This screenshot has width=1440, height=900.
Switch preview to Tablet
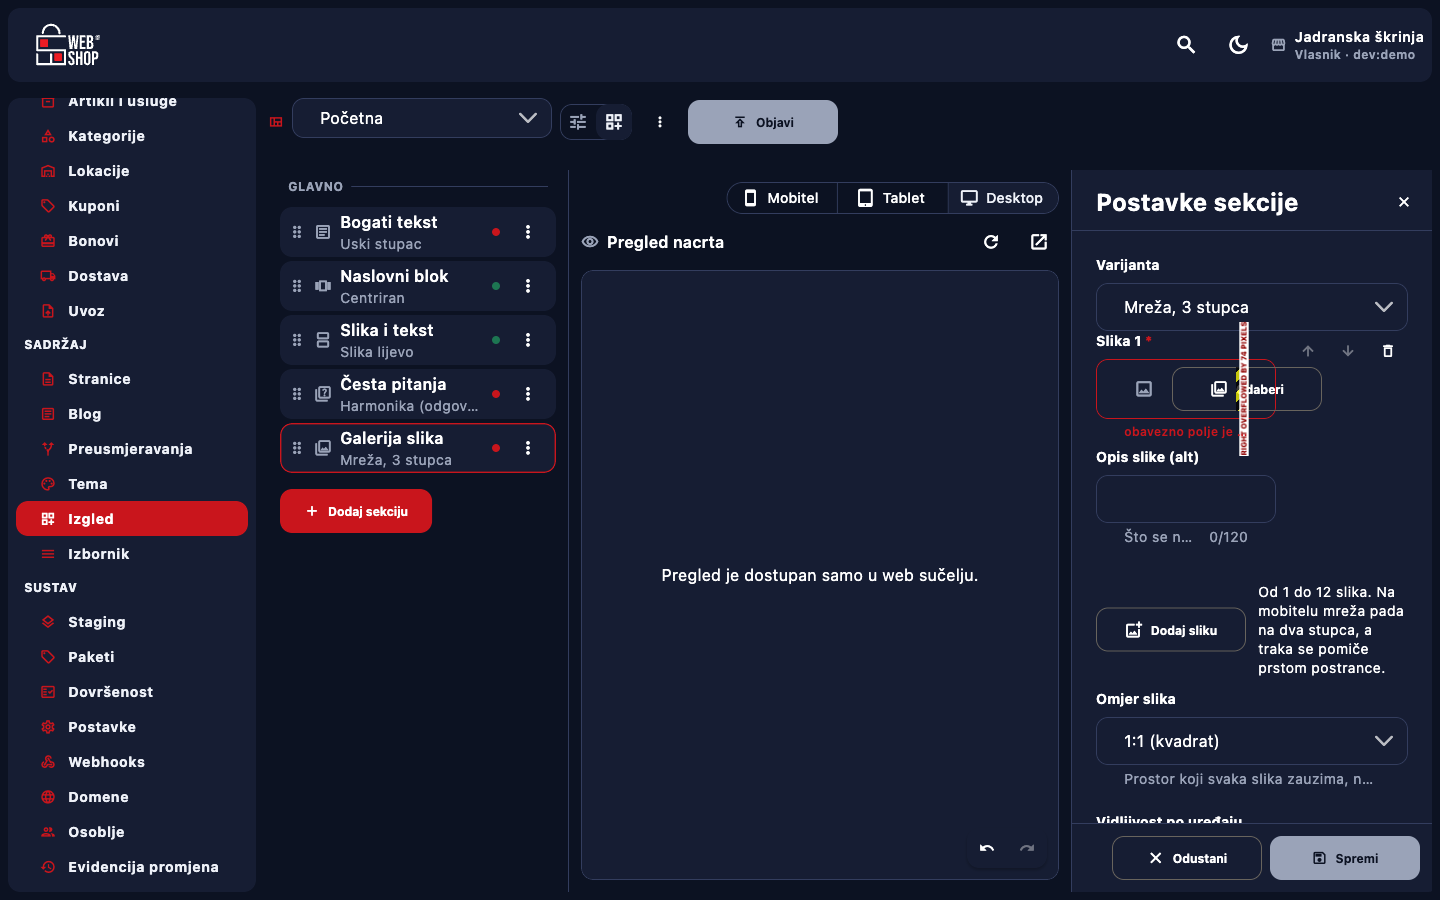coord(892,198)
